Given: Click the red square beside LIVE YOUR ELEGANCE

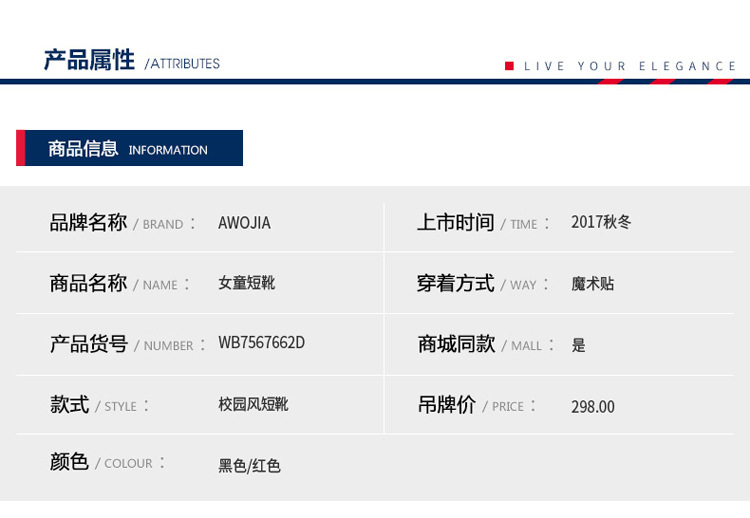Looking at the screenshot, I should tap(509, 66).
